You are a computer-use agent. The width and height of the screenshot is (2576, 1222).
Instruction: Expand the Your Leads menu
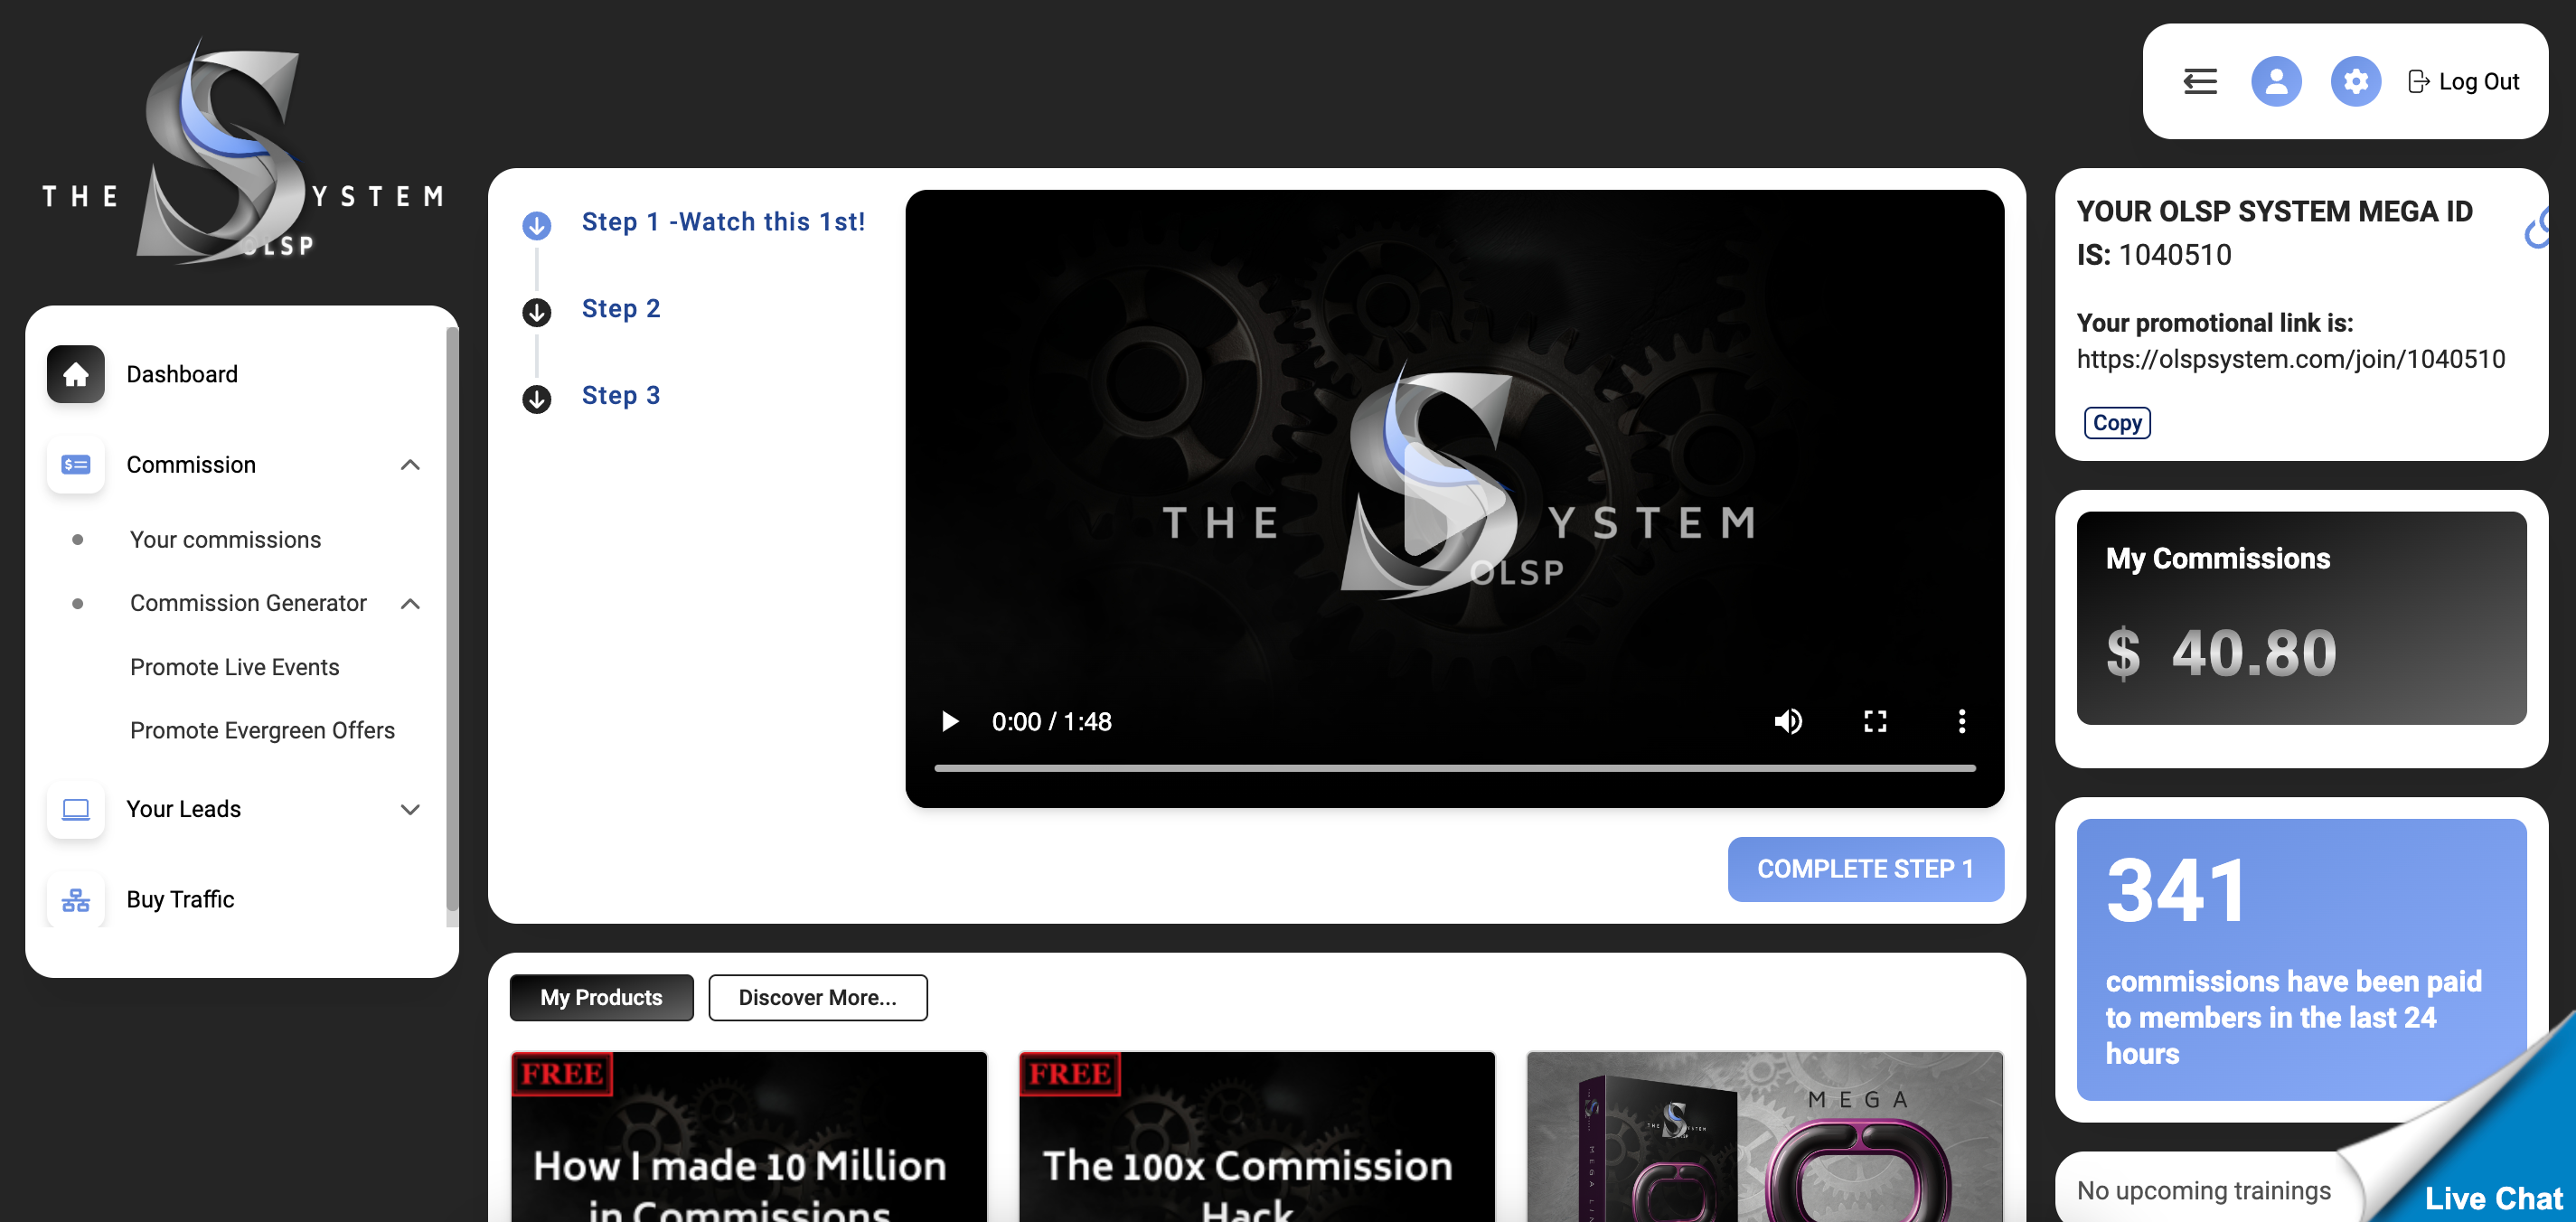coord(410,810)
